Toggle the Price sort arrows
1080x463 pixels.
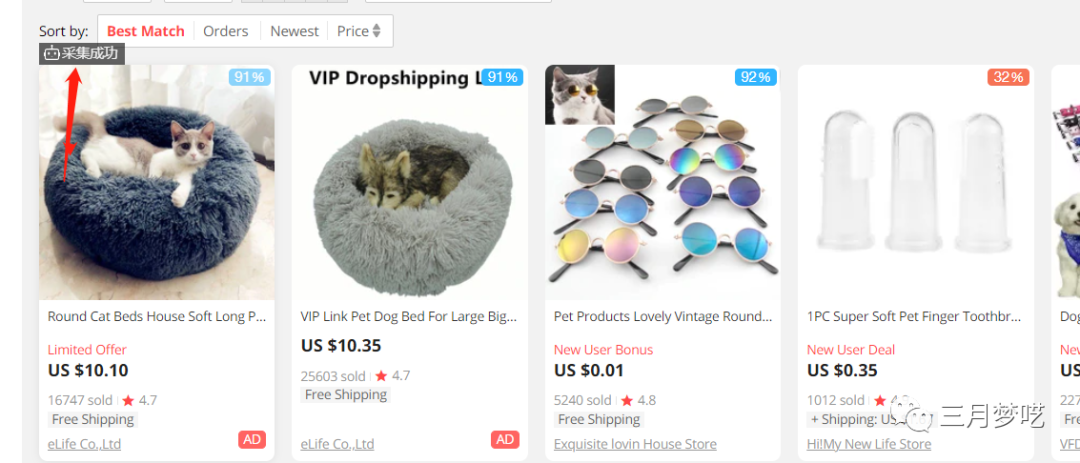tap(376, 31)
